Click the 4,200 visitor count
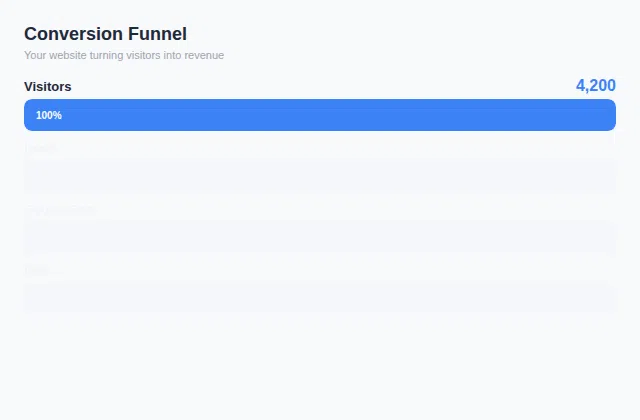Image resolution: width=640 pixels, height=420 pixels. tap(595, 86)
